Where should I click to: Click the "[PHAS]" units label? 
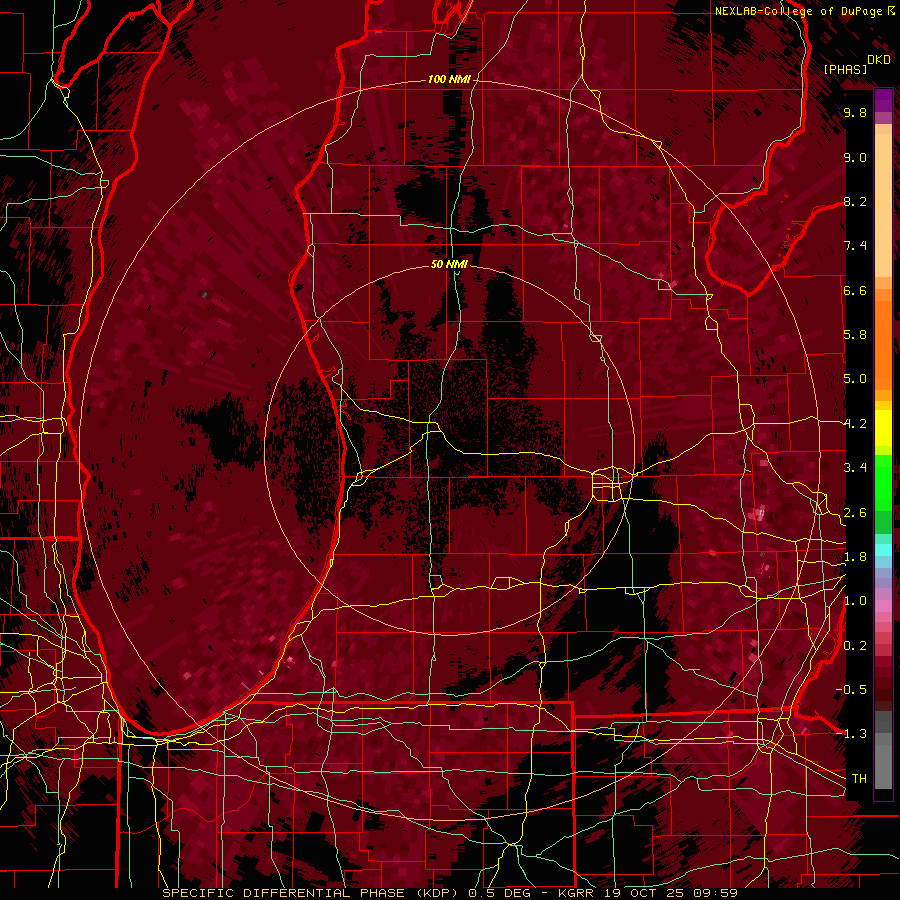coord(845,69)
